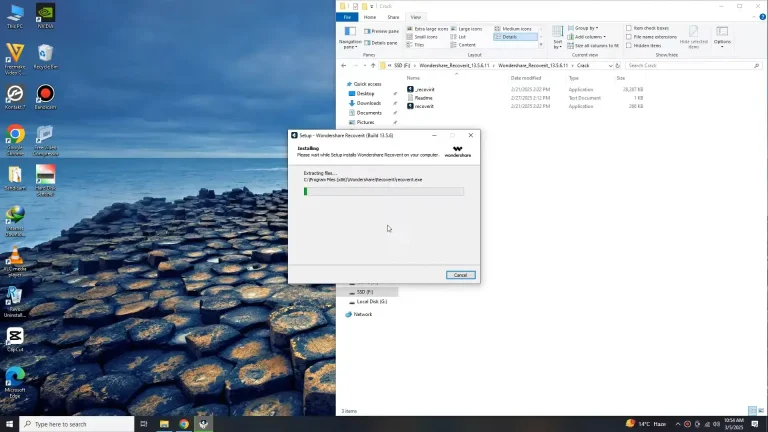The image size is (768, 432).
Task: Select the Revo Uninstaller desktop icon
Action: (15, 302)
